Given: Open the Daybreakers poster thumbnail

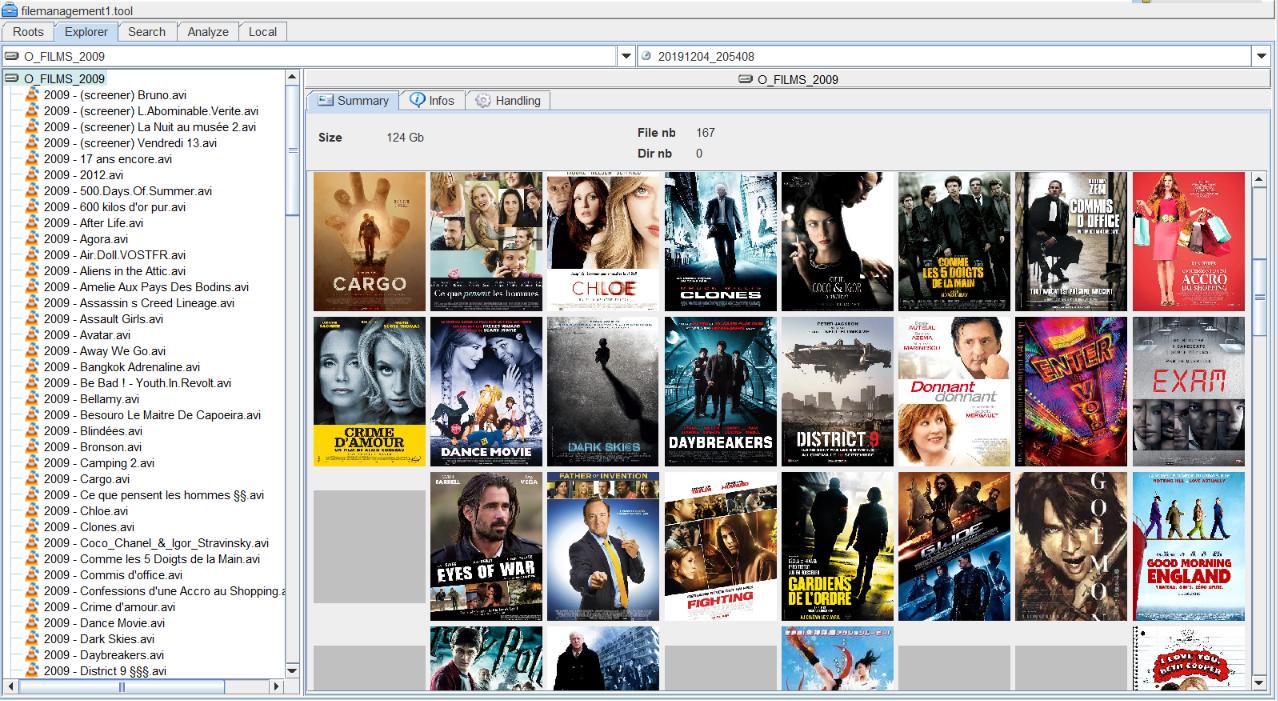Looking at the screenshot, I should click(x=720, y=392).
